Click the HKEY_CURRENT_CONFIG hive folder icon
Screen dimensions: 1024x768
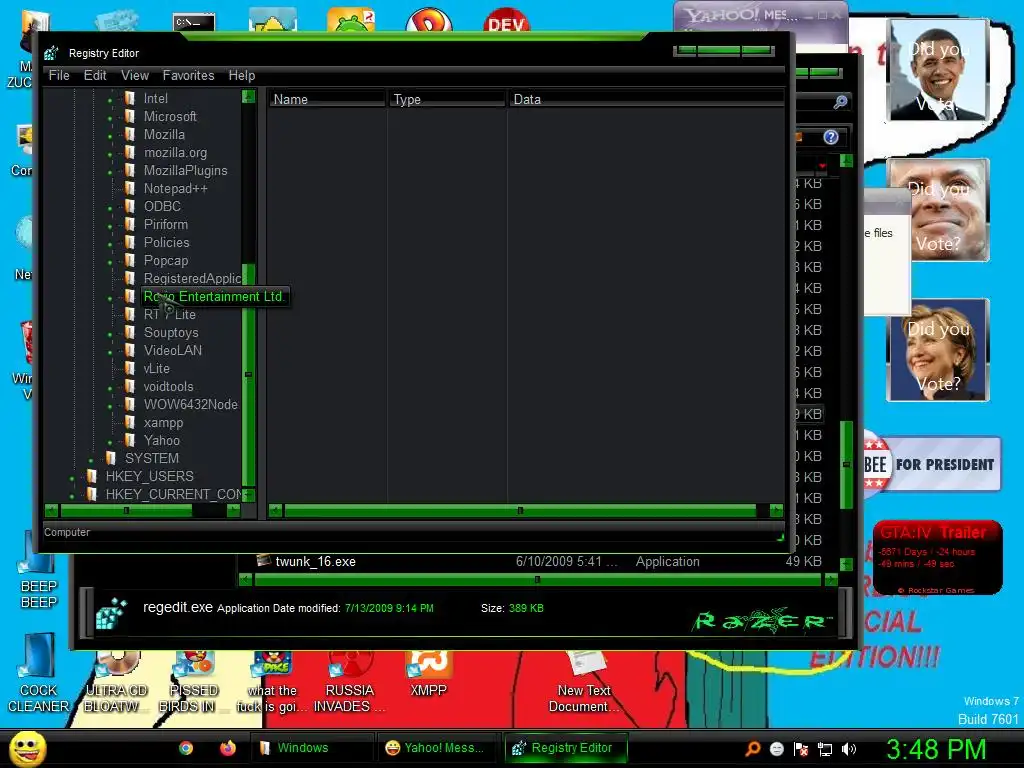tap(91, 494)
